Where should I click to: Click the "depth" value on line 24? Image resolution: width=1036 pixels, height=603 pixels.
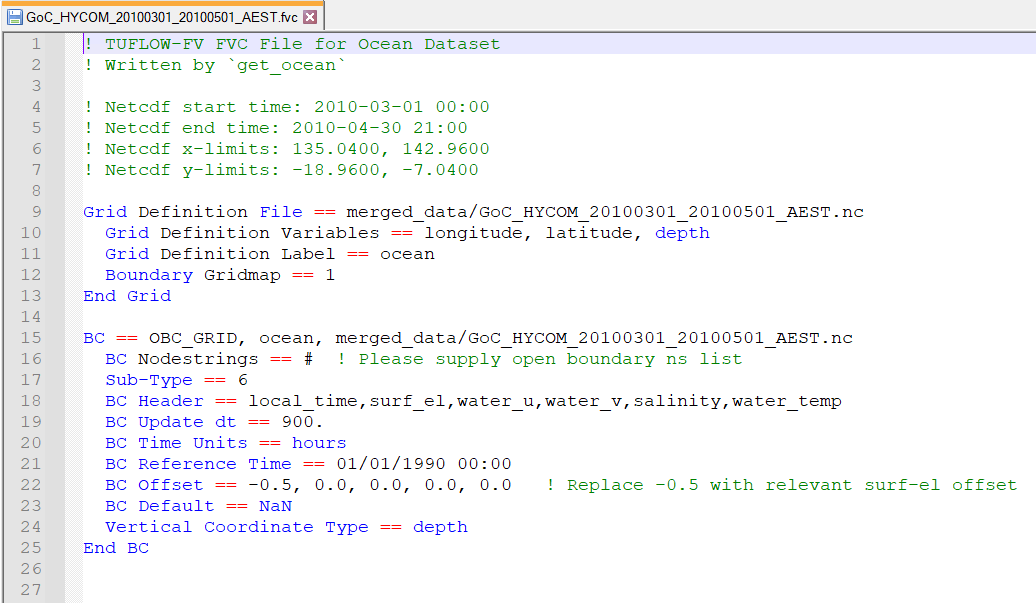[440, 527]
